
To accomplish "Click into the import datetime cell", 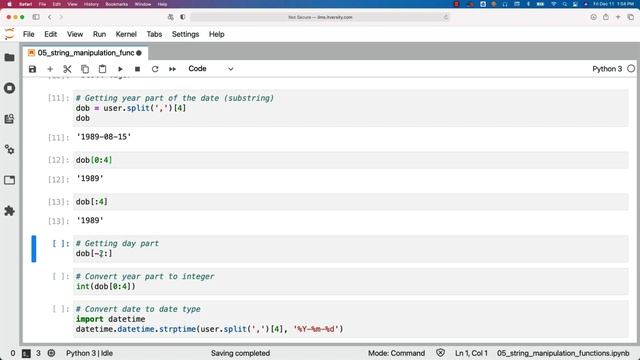I will click(350, 319).
